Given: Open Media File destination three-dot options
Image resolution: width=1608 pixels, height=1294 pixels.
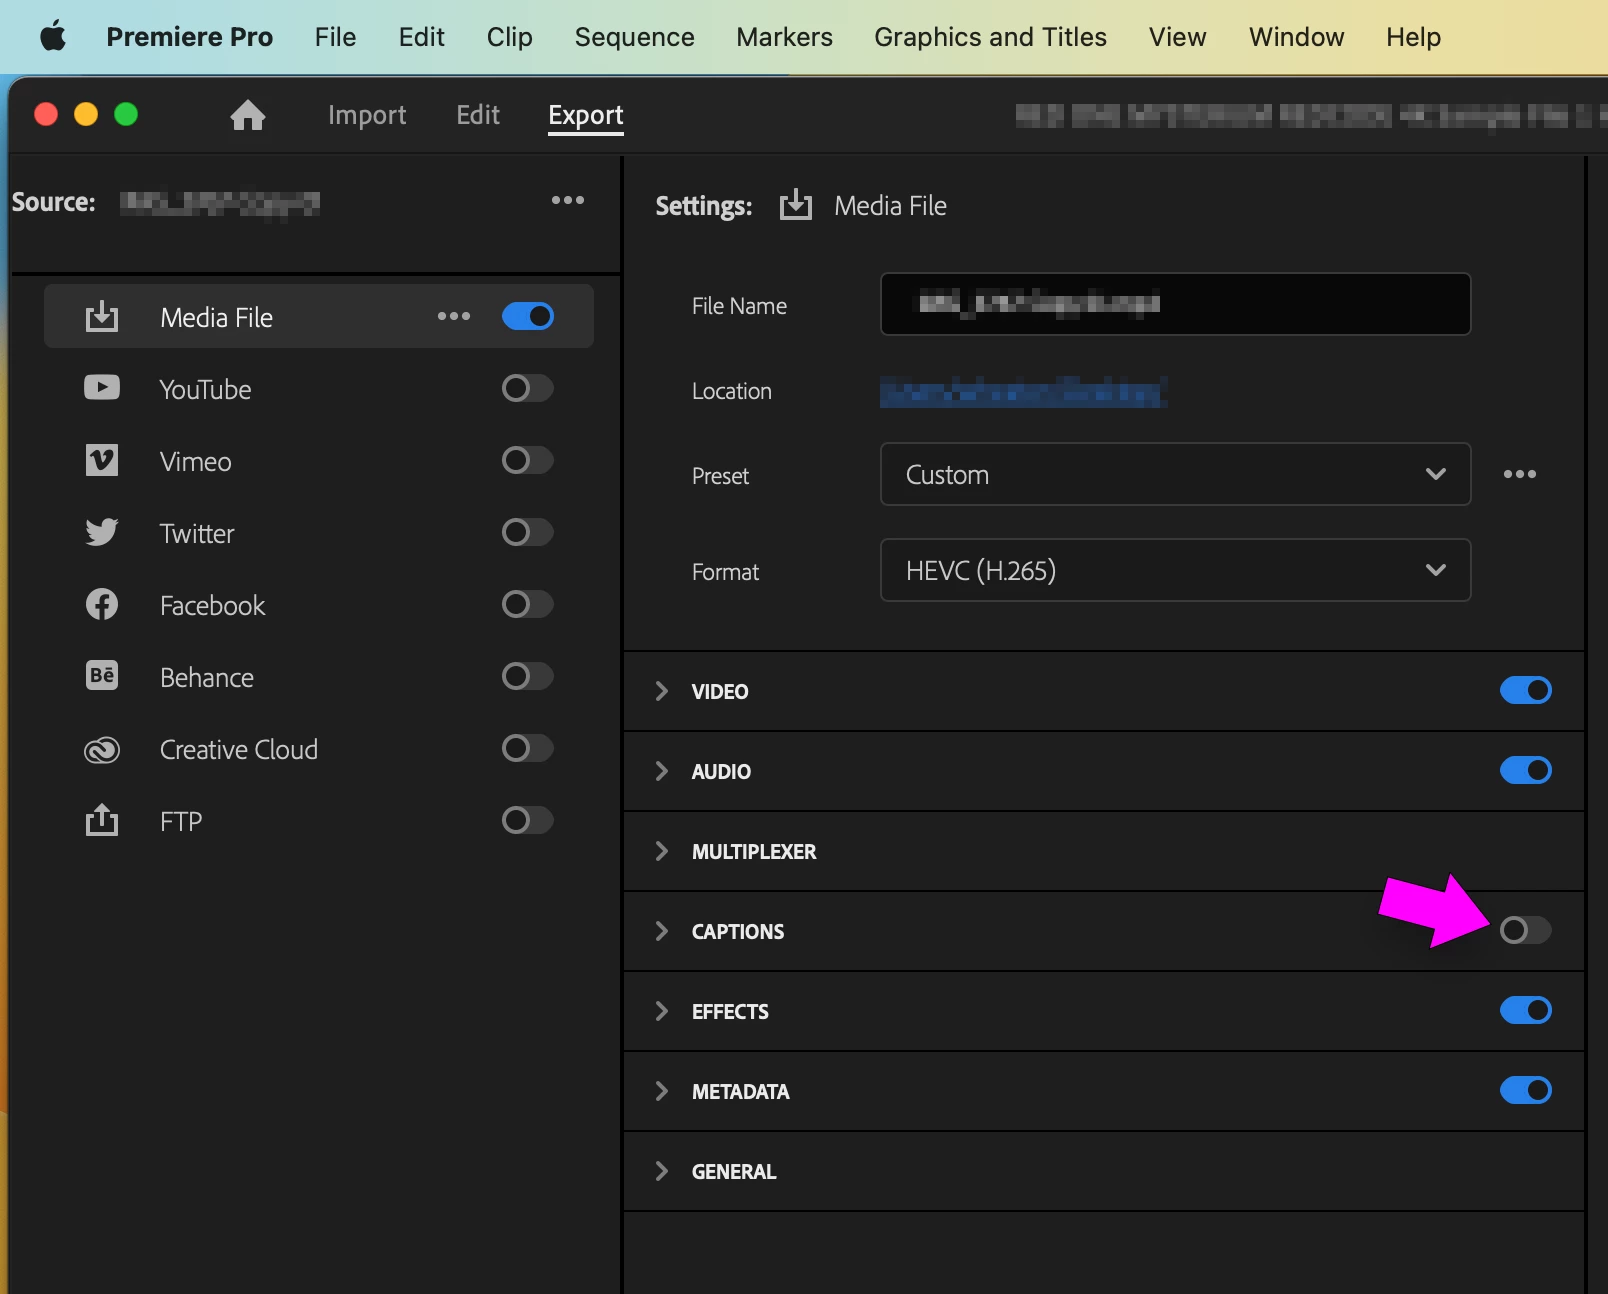Looking at the screenshot, I should click(454, 316).
